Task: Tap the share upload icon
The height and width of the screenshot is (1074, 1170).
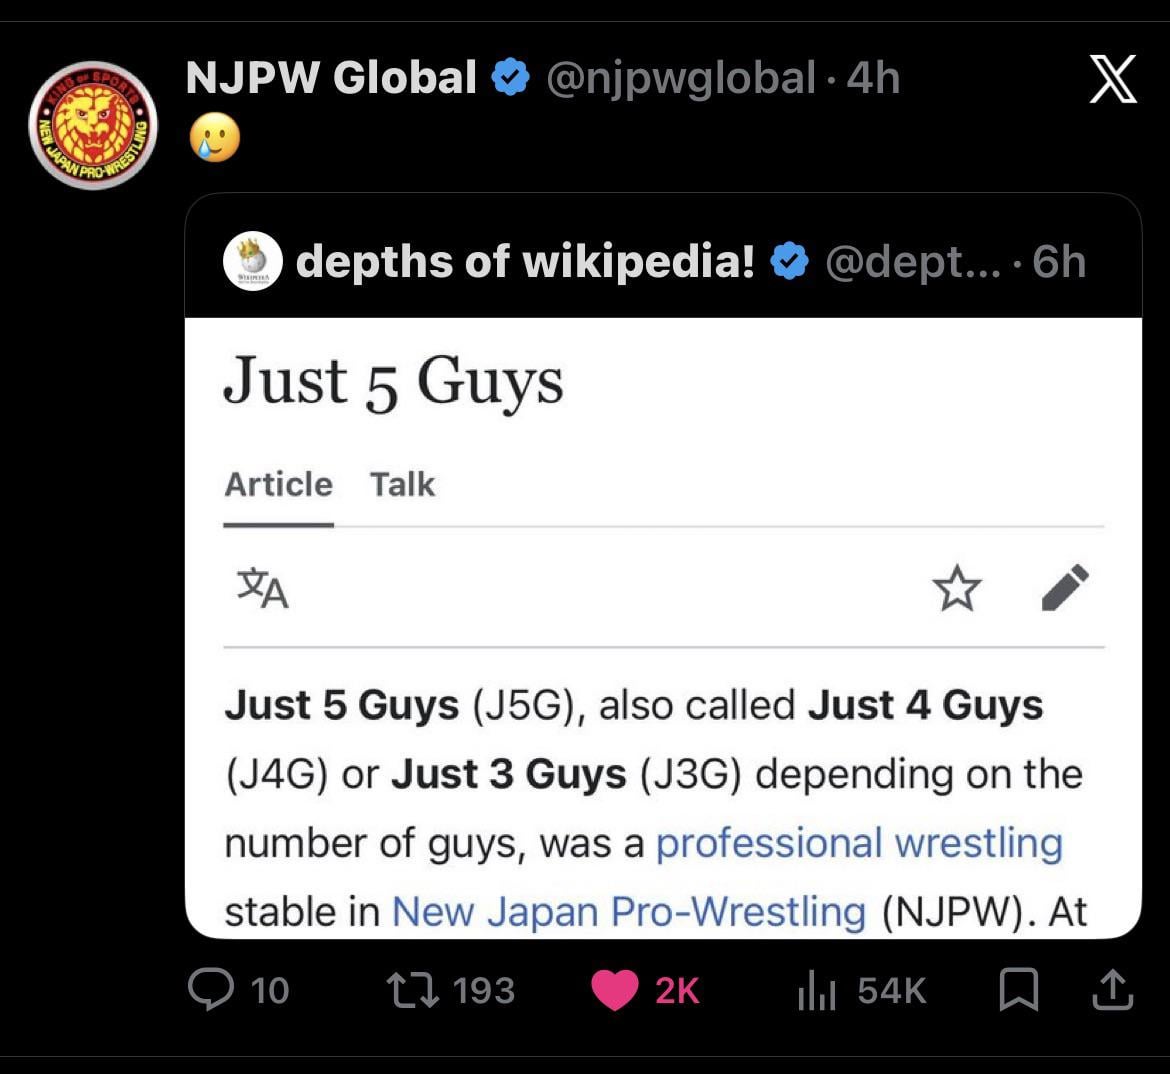Action: pos(1111,990)
